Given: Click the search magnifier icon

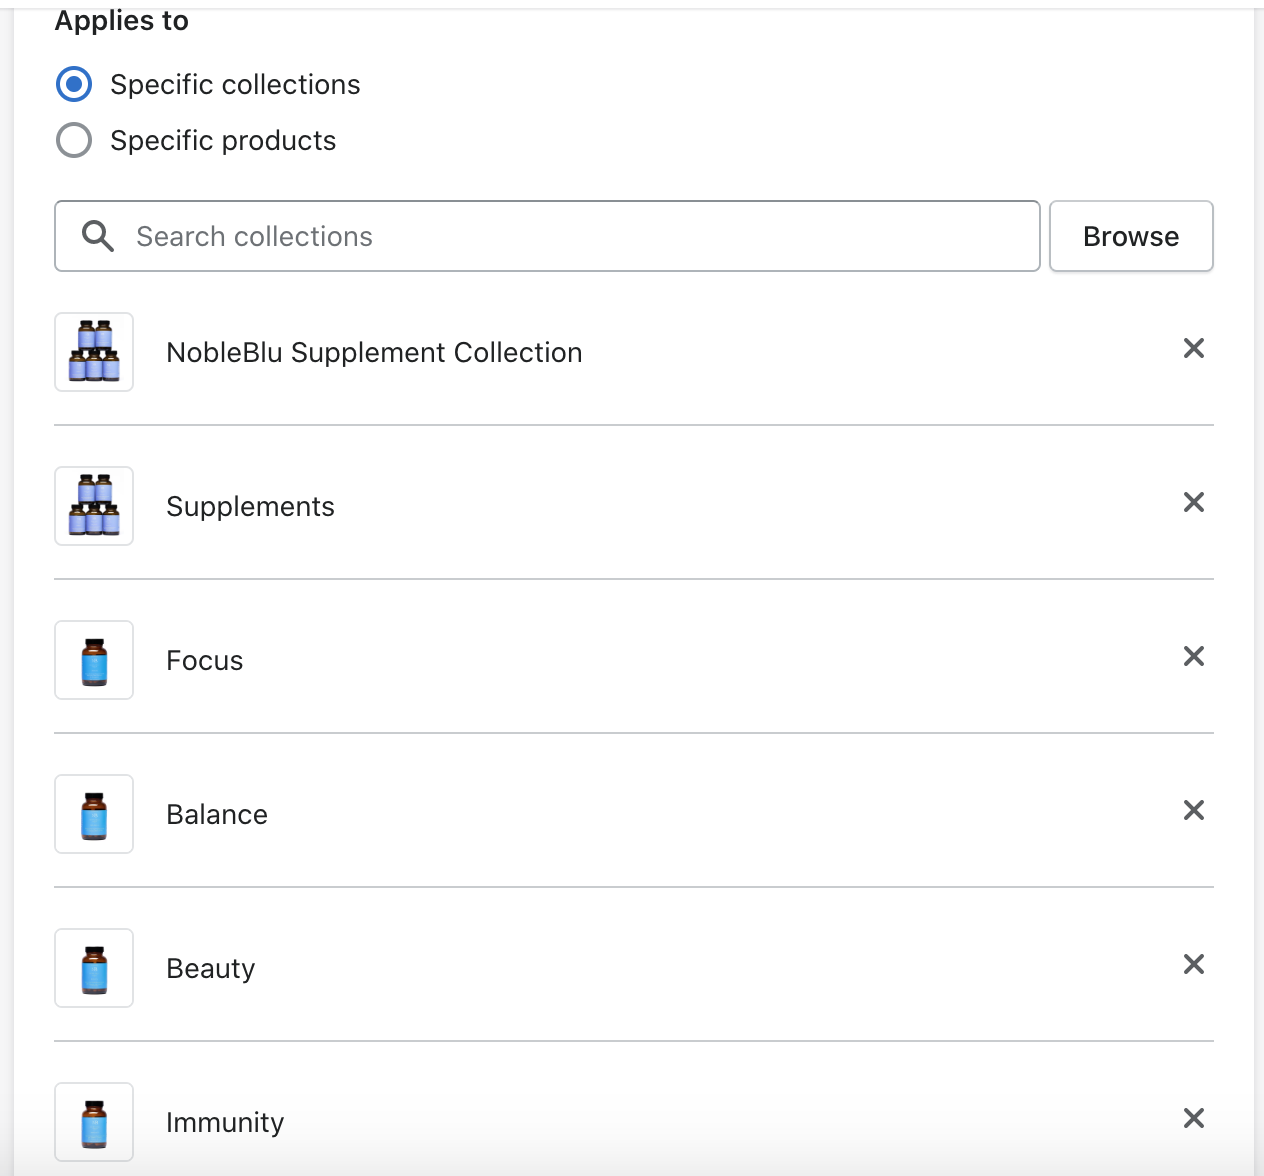Looking at the screenshot, I should coord(98,236).
